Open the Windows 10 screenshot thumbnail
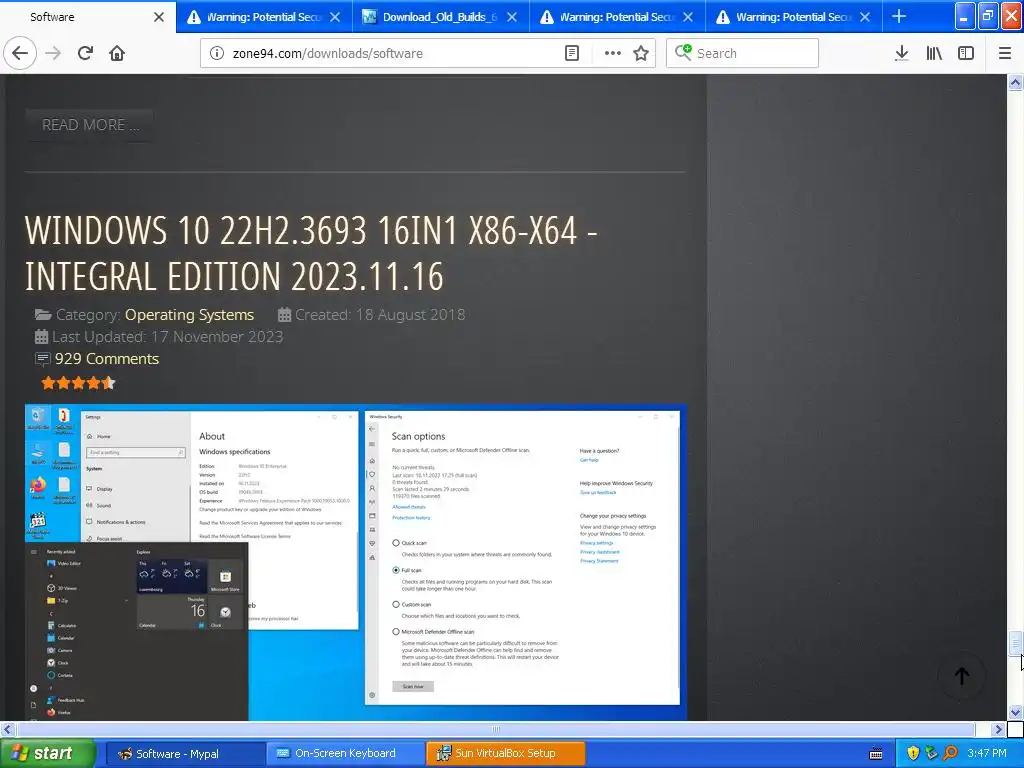Image resolution: width=1024 pixels, height=768 pixels. pos(356,562)
